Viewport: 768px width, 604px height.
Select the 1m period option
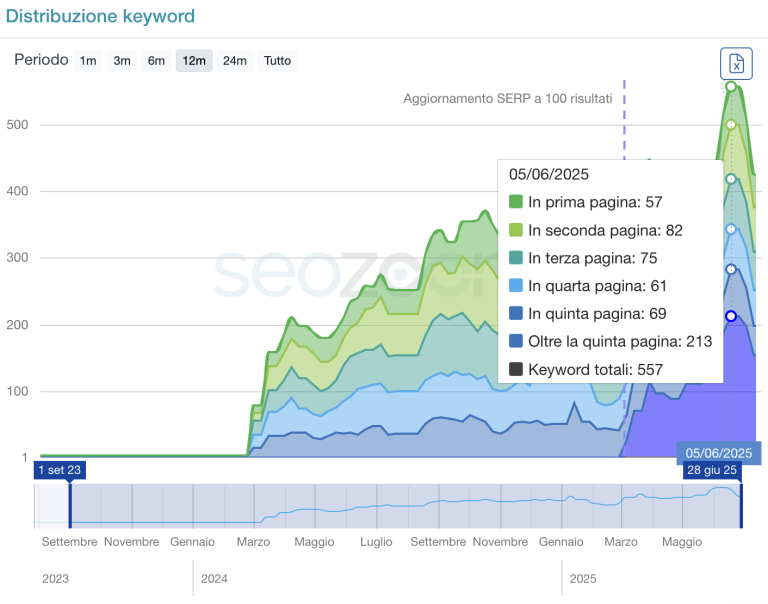(x=88, y=61)
